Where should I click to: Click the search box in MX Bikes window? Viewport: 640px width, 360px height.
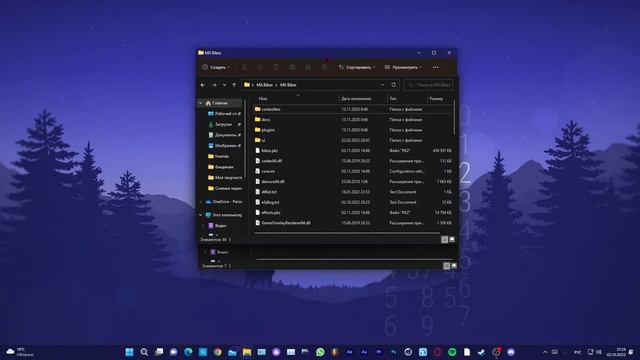[x=429, y=85]
